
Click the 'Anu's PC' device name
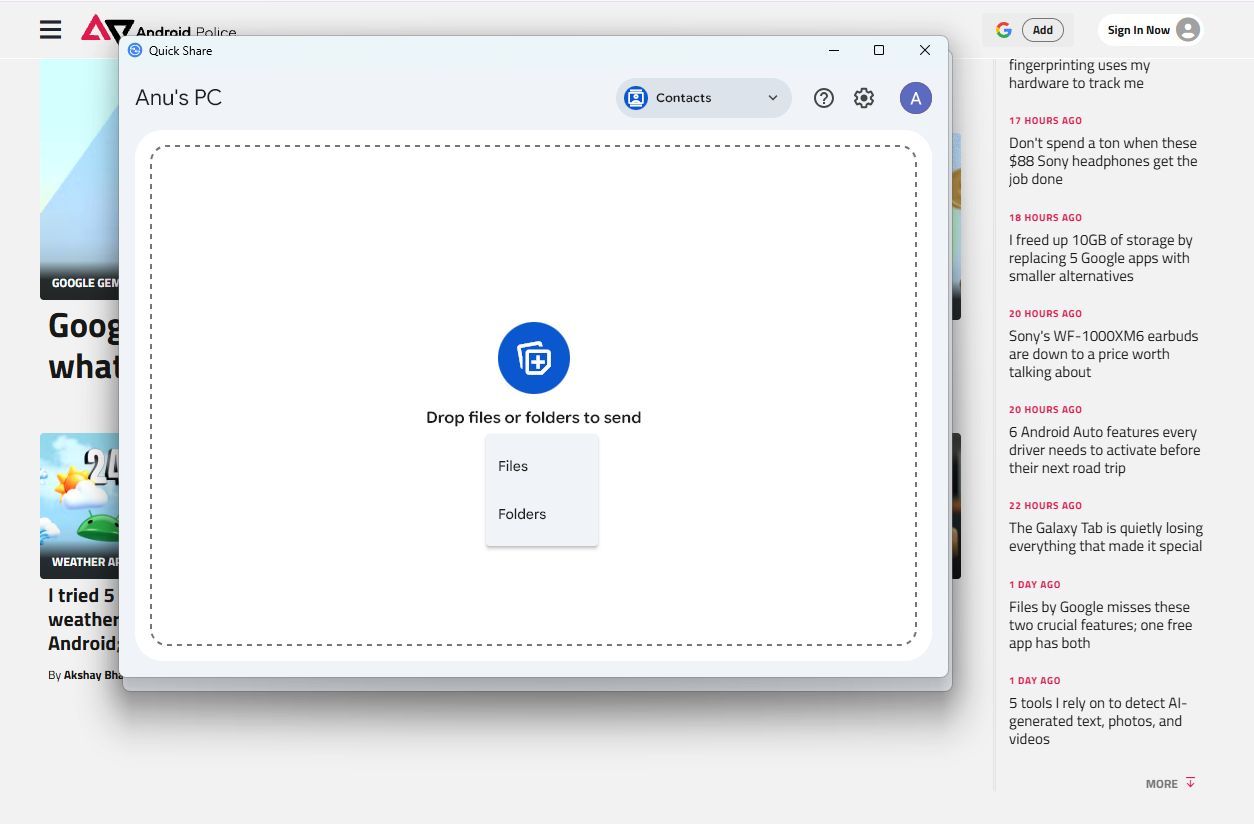pos(178,98)
